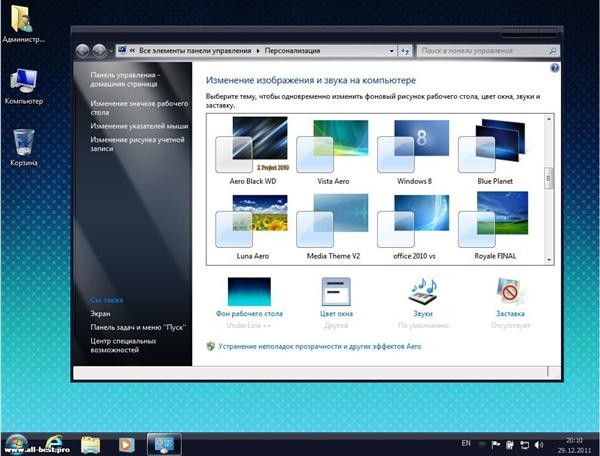
Task: Click the Forward arrow navigation button
Action: (x=99, y=50)
